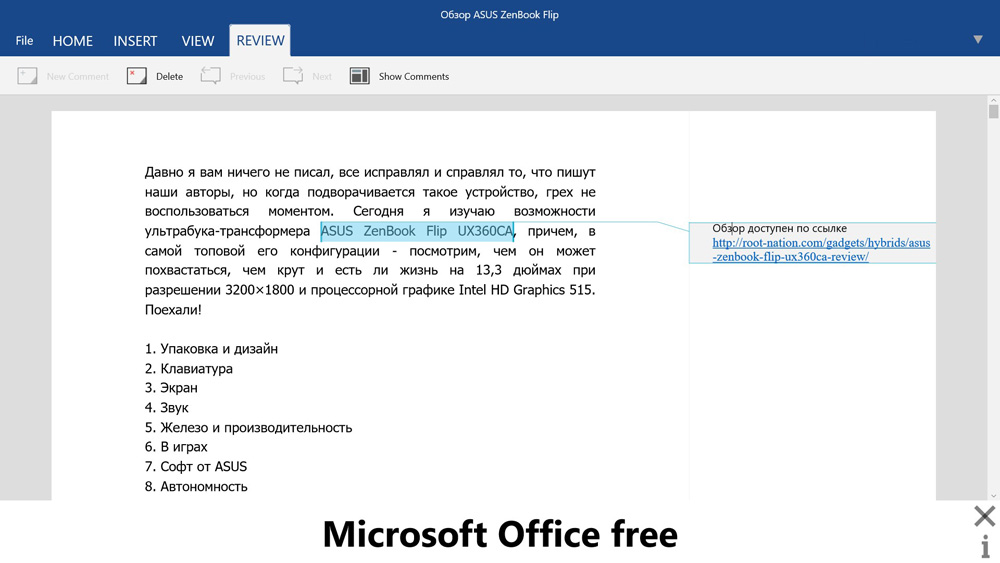Open the root-nation.com review link

point(821,250)
